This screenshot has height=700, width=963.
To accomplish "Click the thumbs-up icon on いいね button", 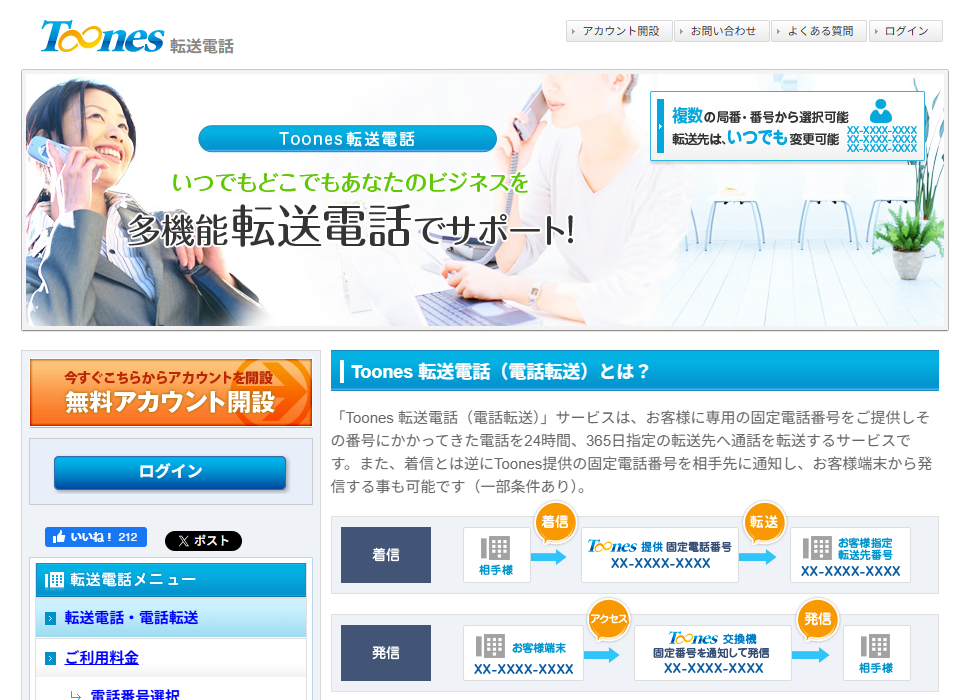I will click(x=59, y=537).
